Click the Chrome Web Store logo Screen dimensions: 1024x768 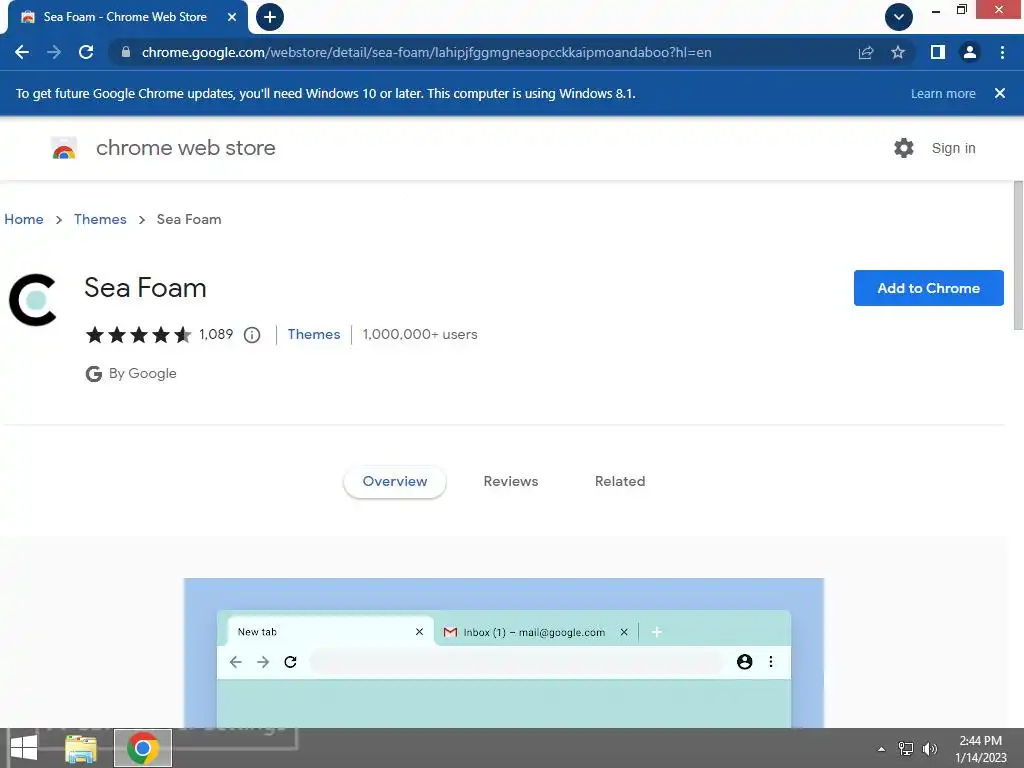(x=64, y=148)
